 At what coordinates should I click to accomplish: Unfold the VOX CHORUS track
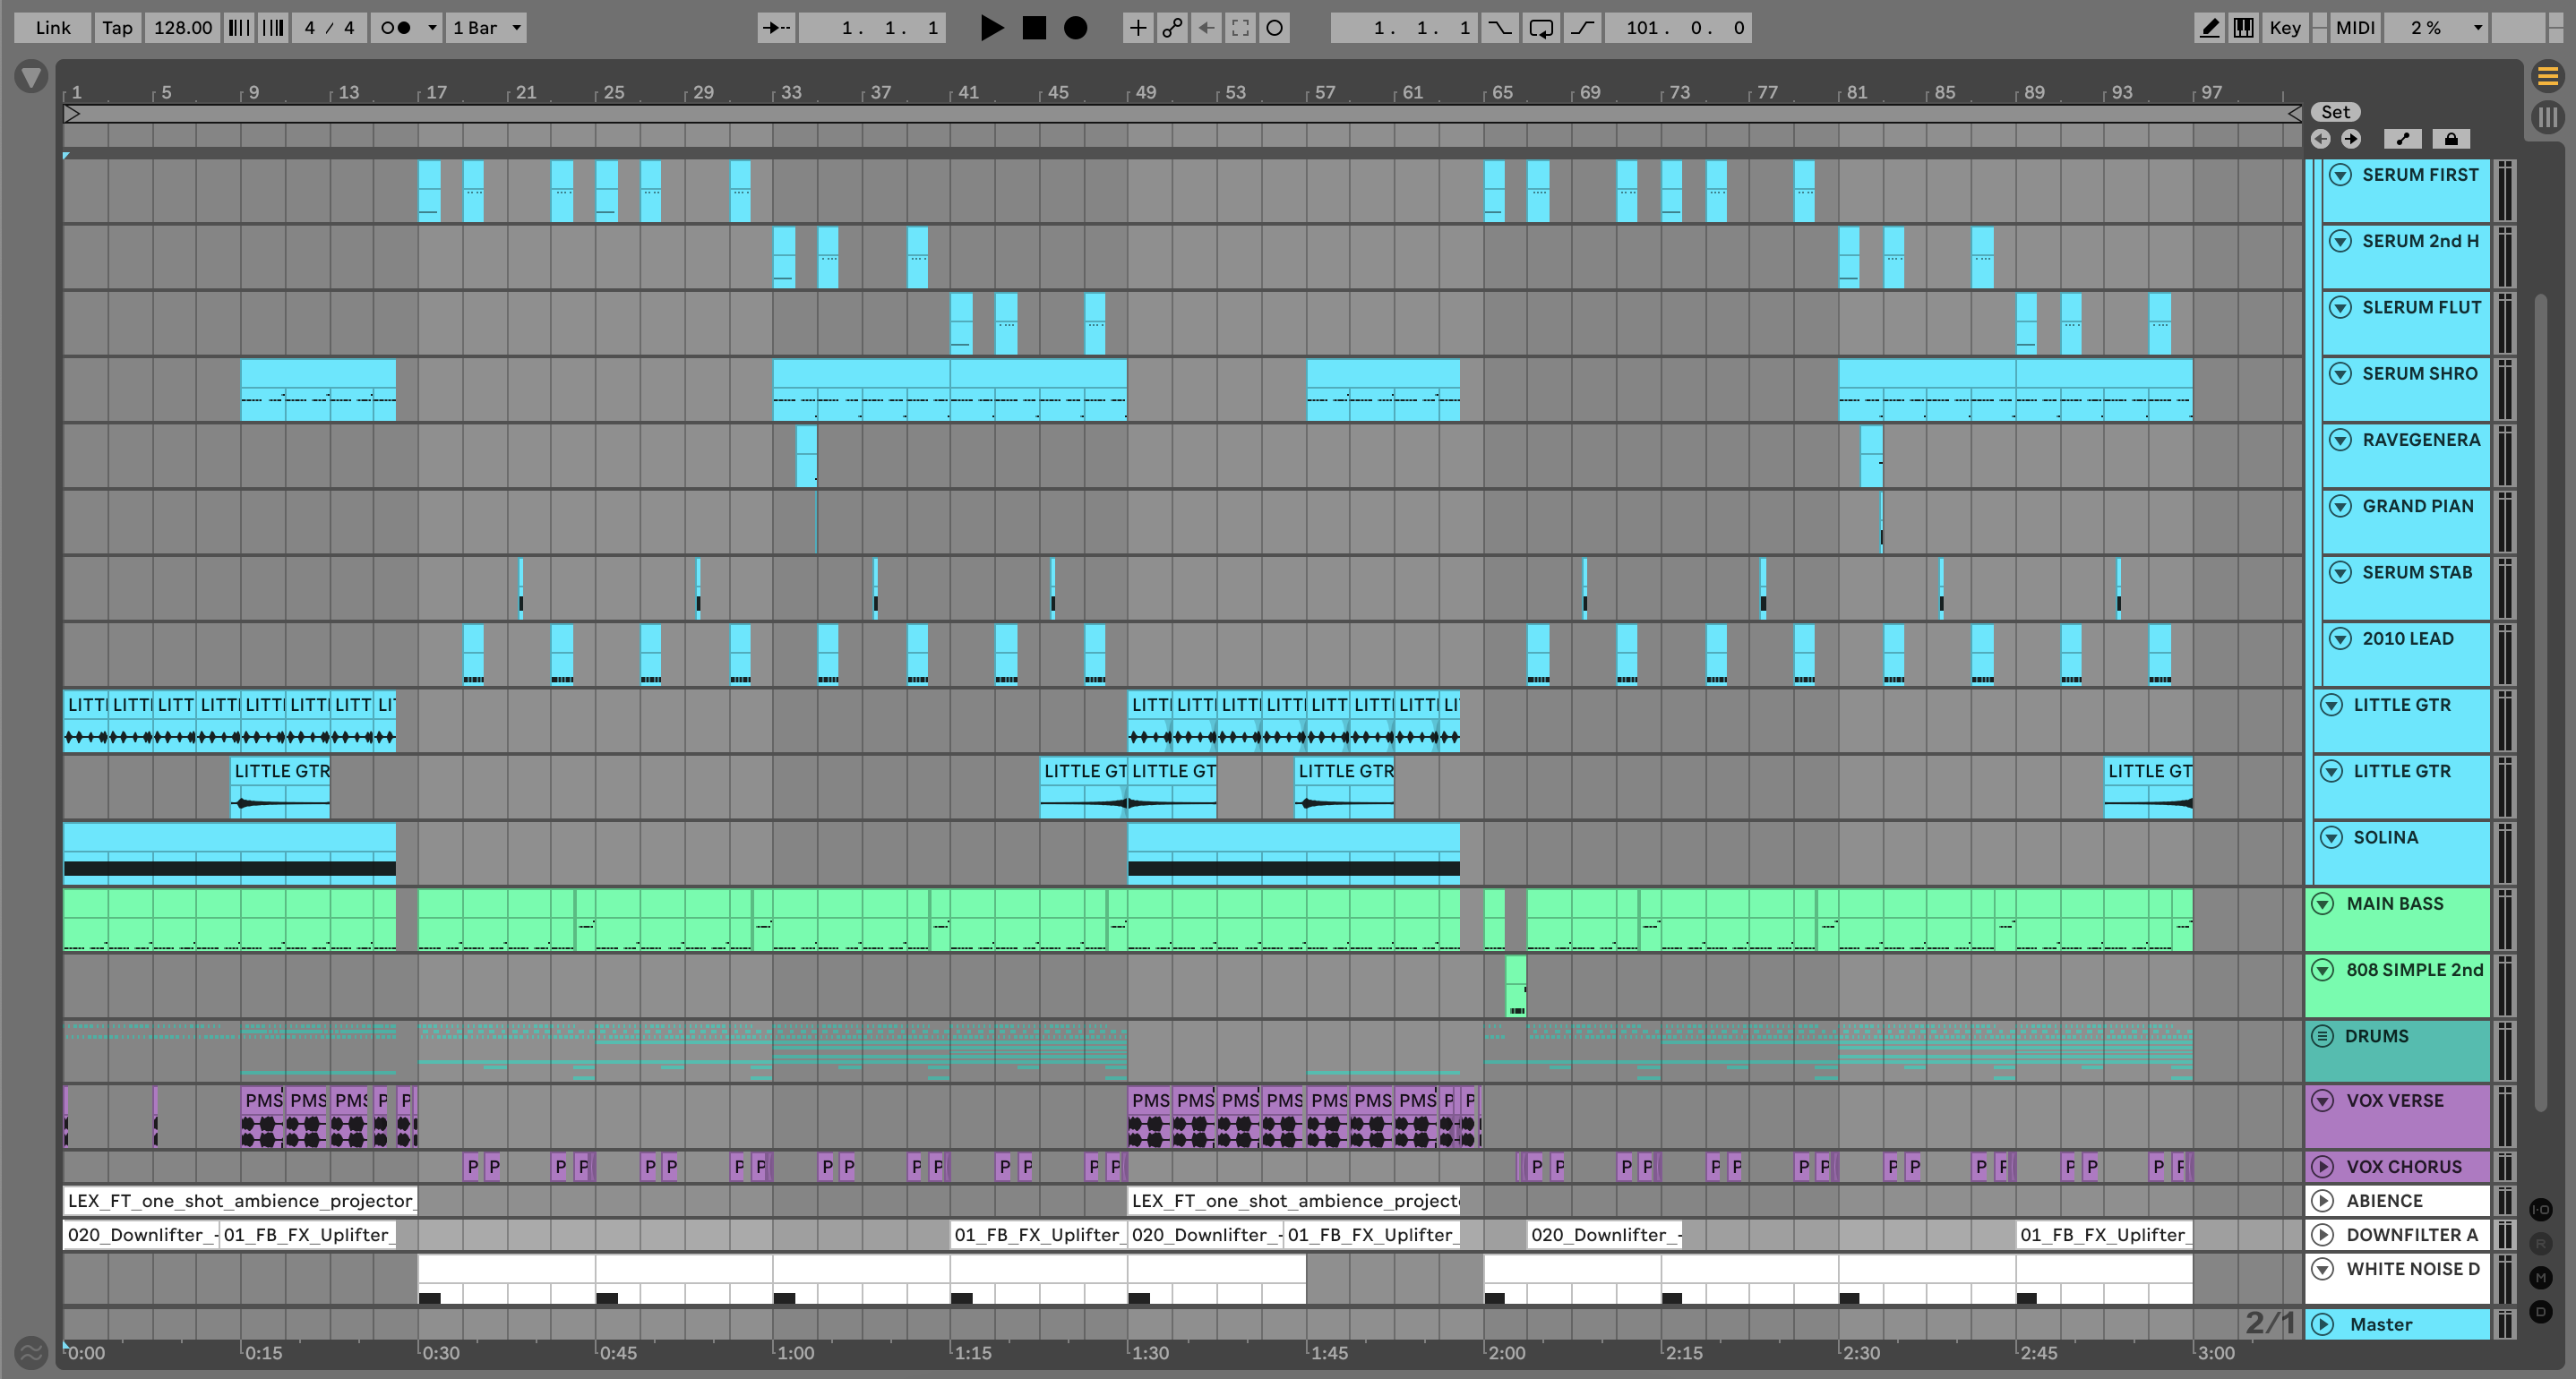pyautogui.click(x=2323, y=1167)
